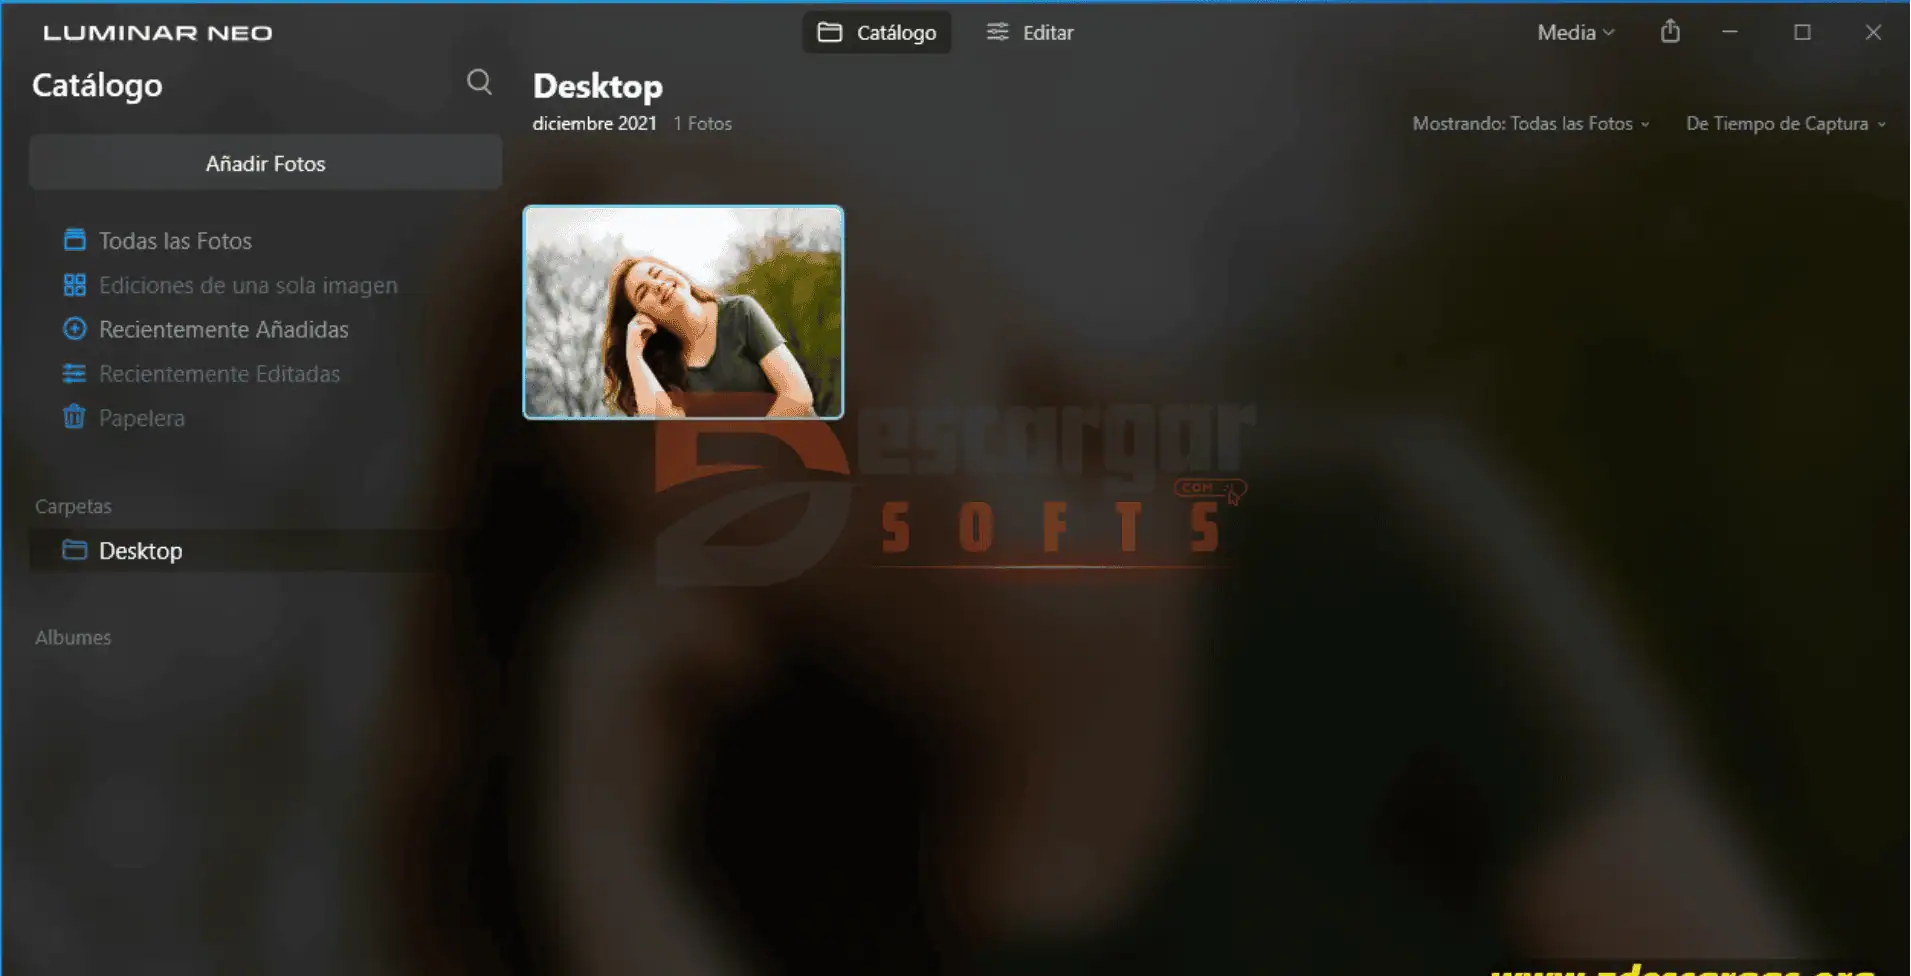1911x976 pixels.
Task: Open the Desktop folder entry under Carpetas
Action: (x=141, y=551)
